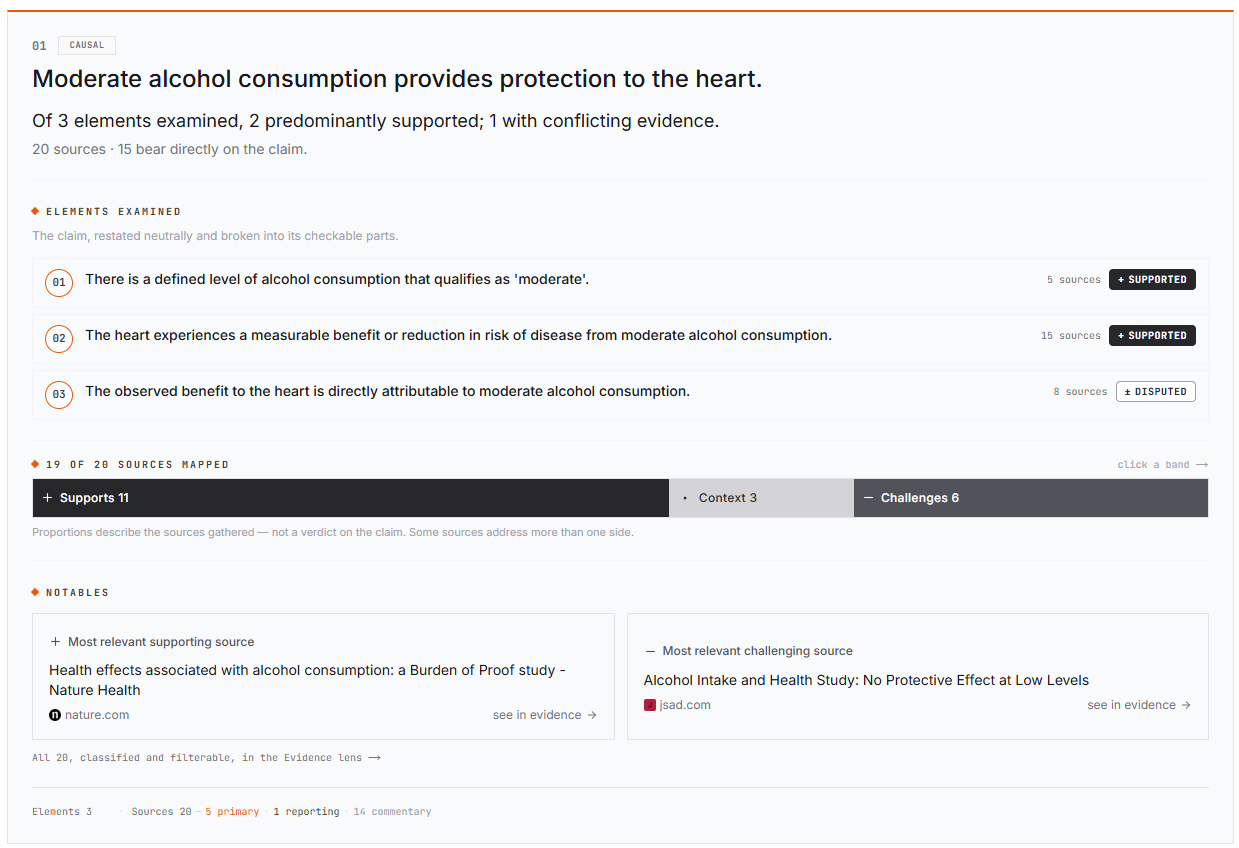Click the CAUSAL tag label
This screenshot has height=848, width=1239.
pos(87,45)
